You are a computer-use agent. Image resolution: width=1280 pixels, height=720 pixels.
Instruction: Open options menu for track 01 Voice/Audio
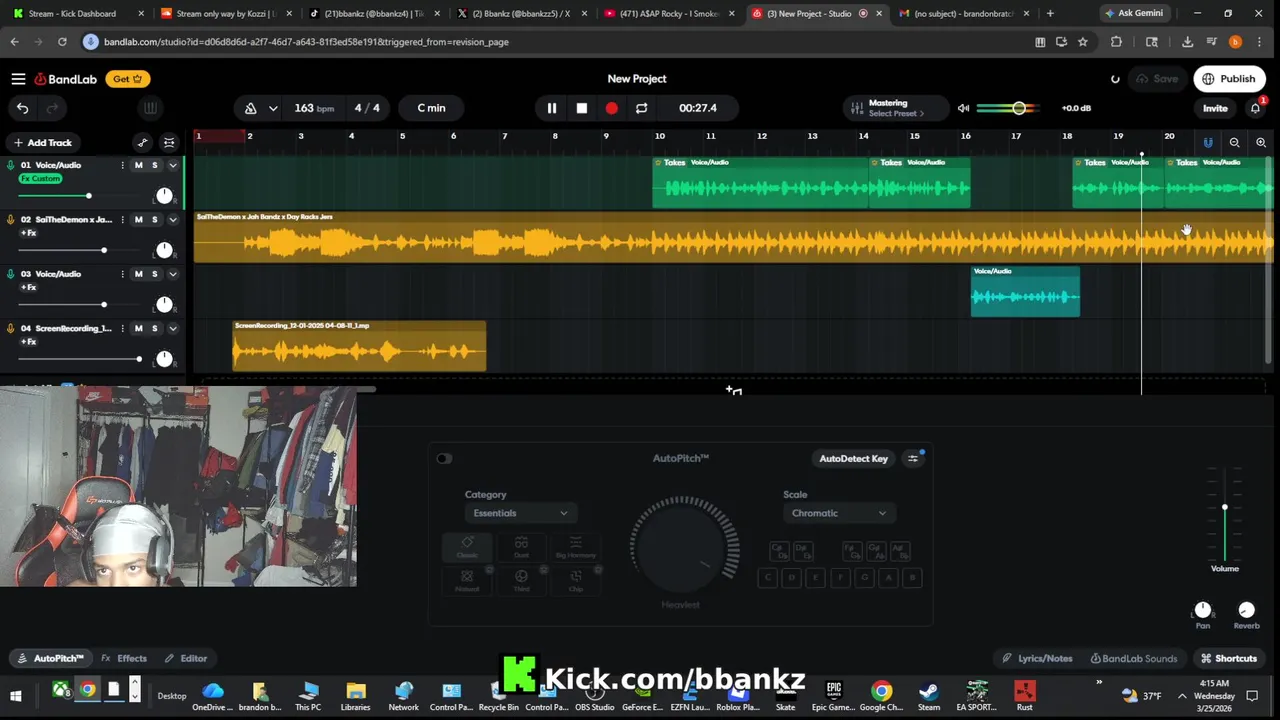click(123, 165)
